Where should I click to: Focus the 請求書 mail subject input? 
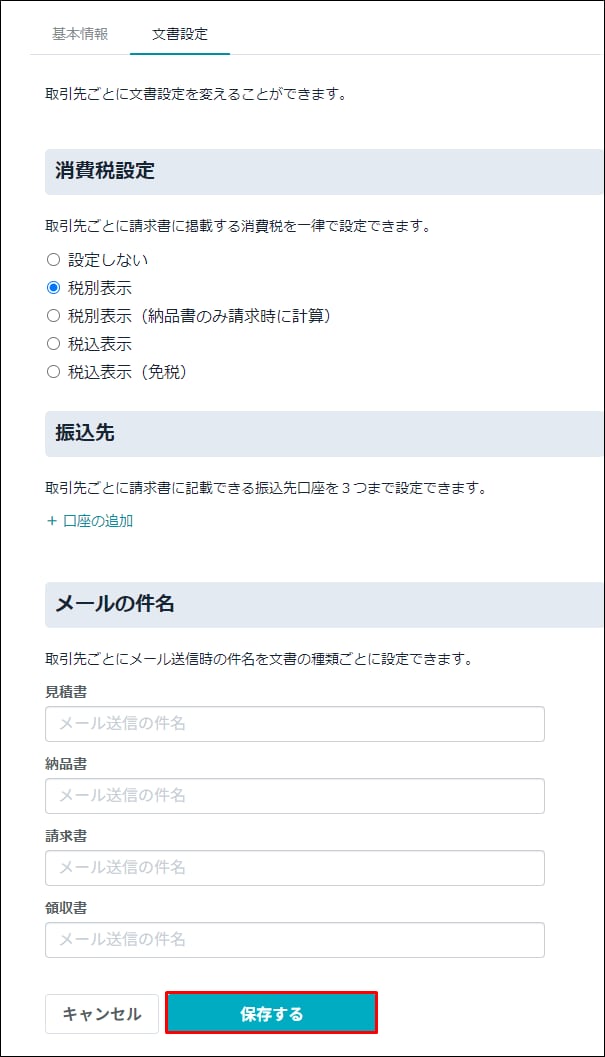tap(295, 868)
